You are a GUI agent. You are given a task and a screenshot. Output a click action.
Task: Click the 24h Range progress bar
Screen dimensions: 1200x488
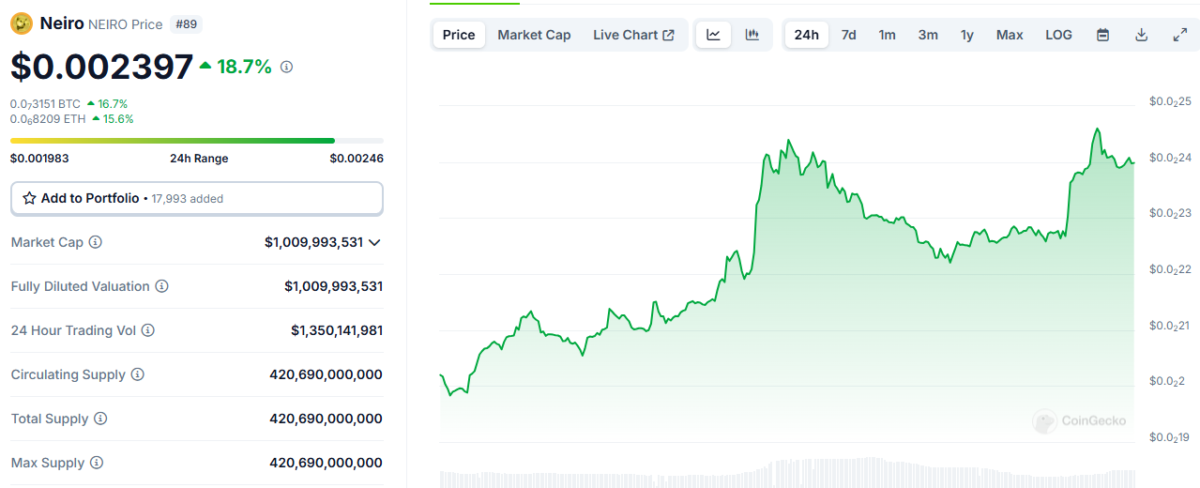[x=196, y=141]
